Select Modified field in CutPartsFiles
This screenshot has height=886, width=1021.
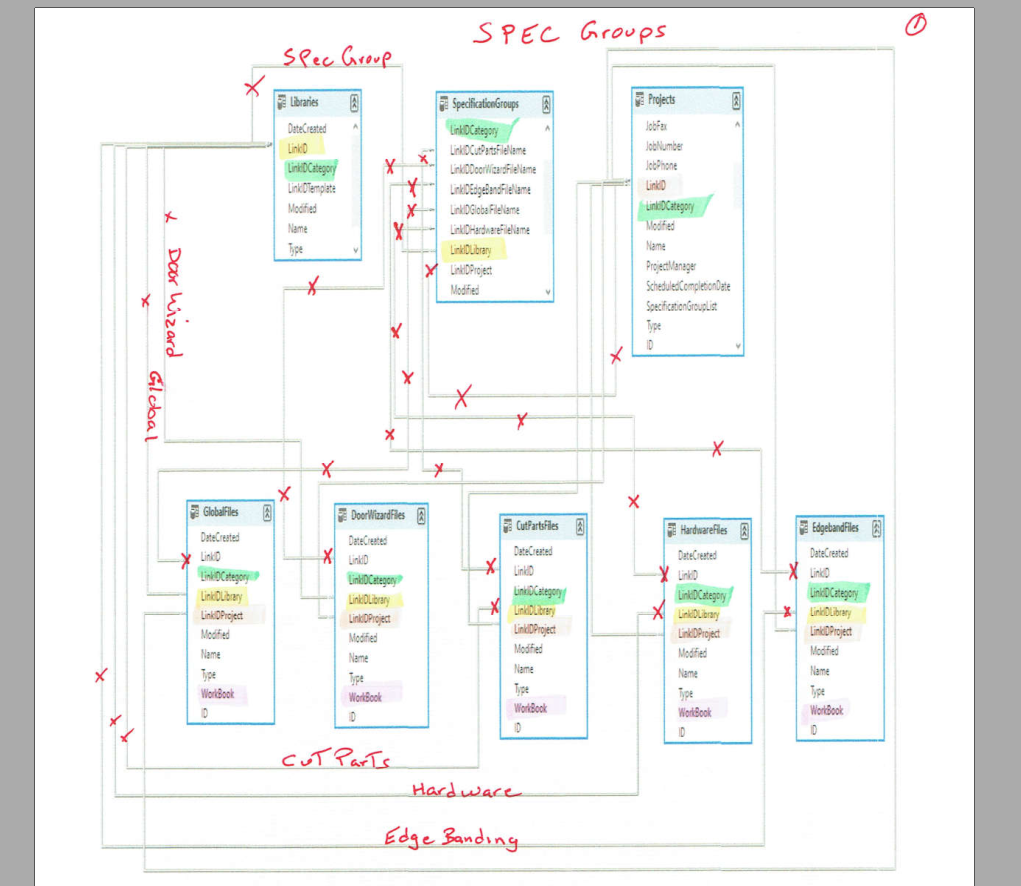click(527, 649)
